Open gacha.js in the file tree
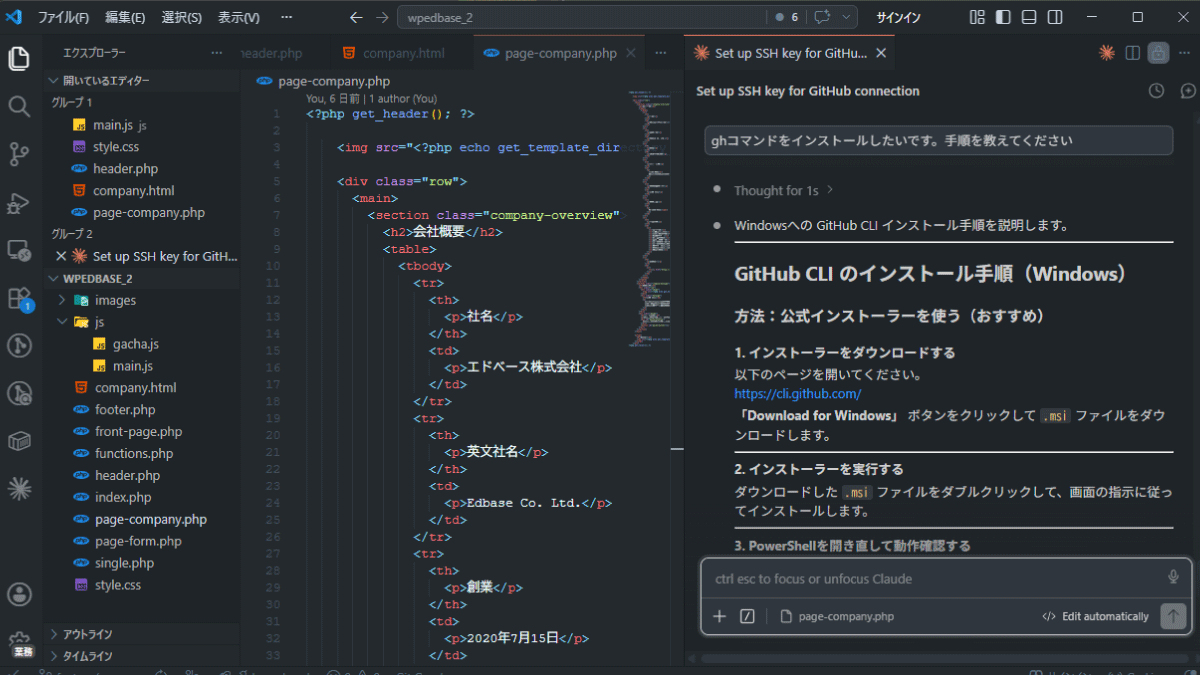Screen dimensions: 1200x675 click(135, 344)
